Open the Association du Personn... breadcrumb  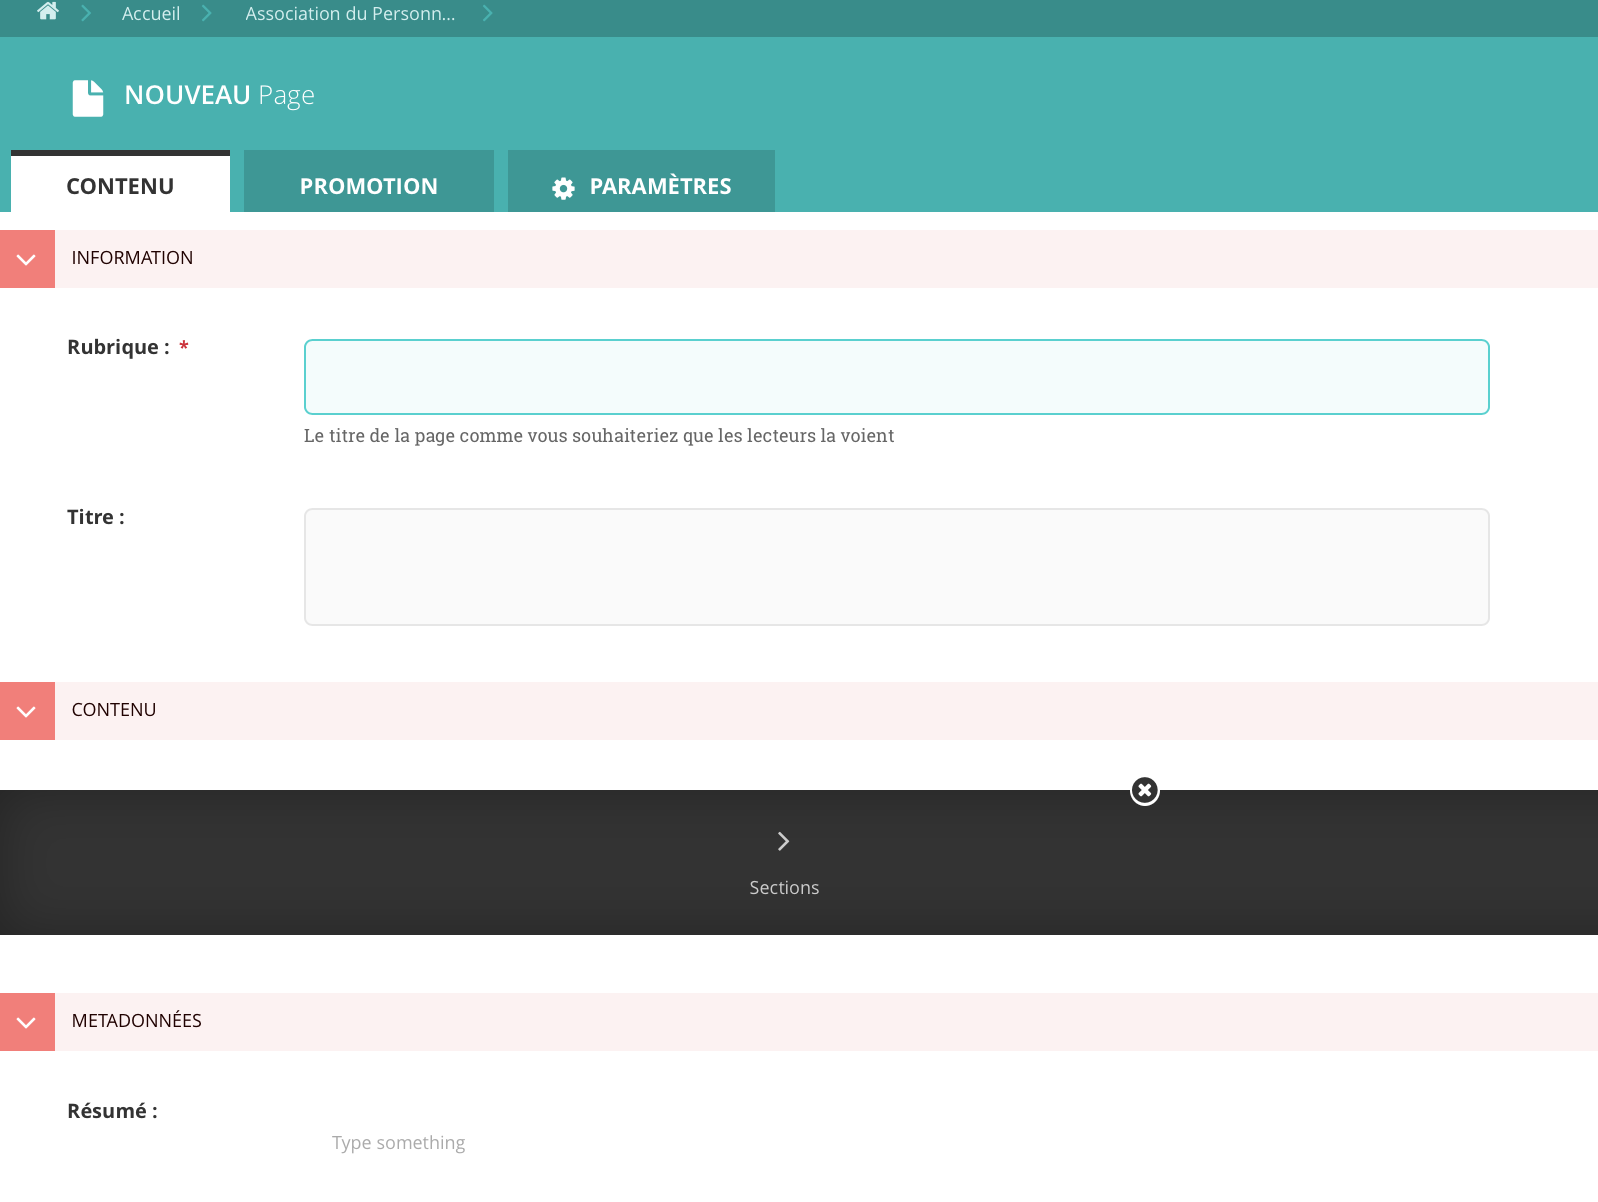point(349,14)
